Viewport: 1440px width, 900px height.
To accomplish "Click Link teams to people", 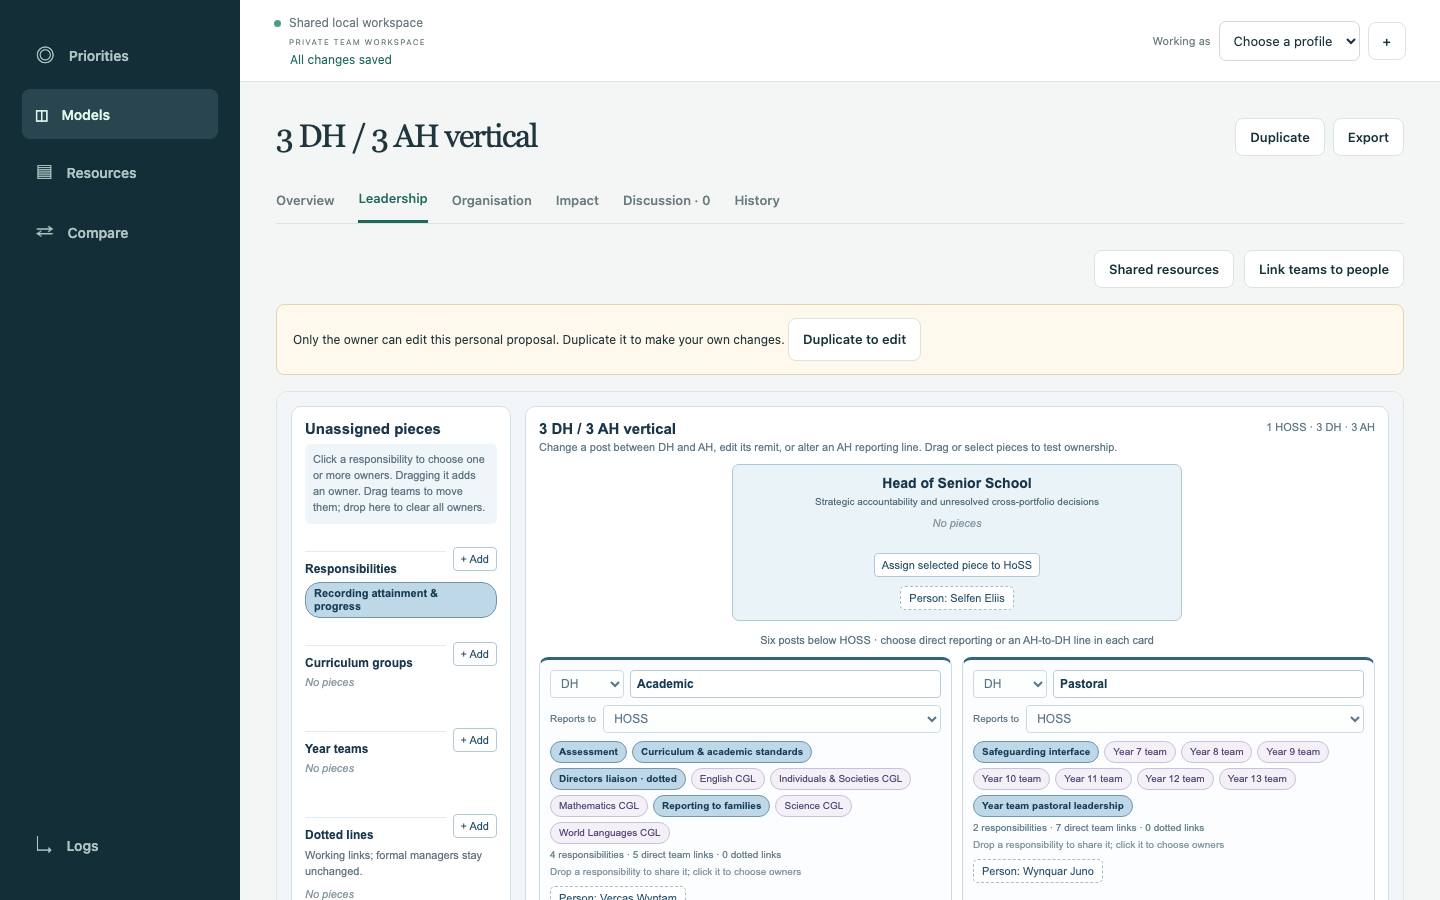I will coord(1323,269).
